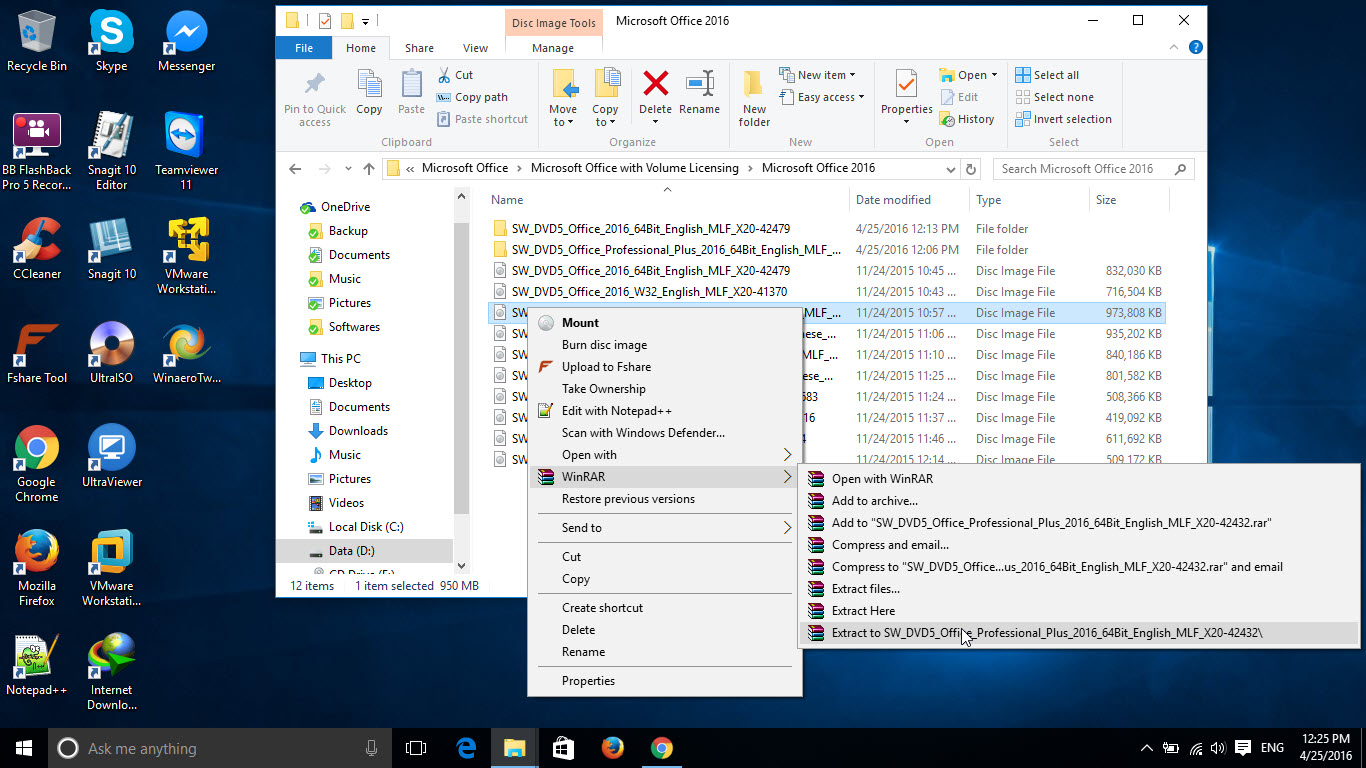The width and height of the screenshot is (1366, 768).
Task: Open the recent locations dropdown chevron
Action: [x=348, y=169]
